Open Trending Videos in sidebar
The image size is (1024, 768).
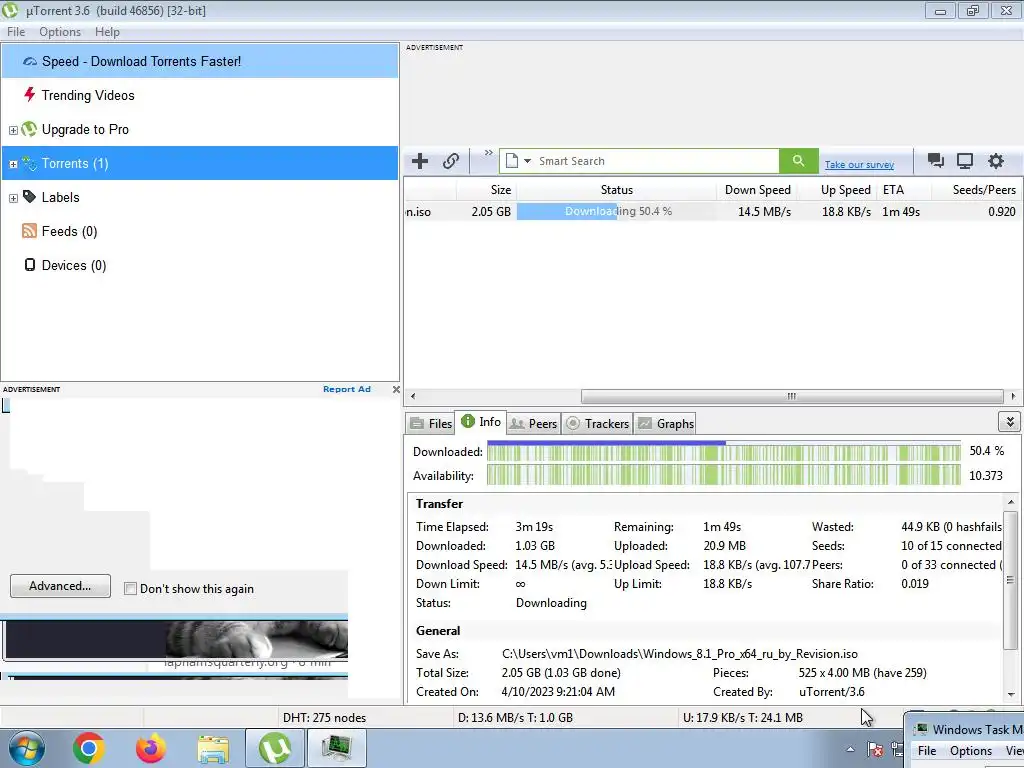pos(200,95)
